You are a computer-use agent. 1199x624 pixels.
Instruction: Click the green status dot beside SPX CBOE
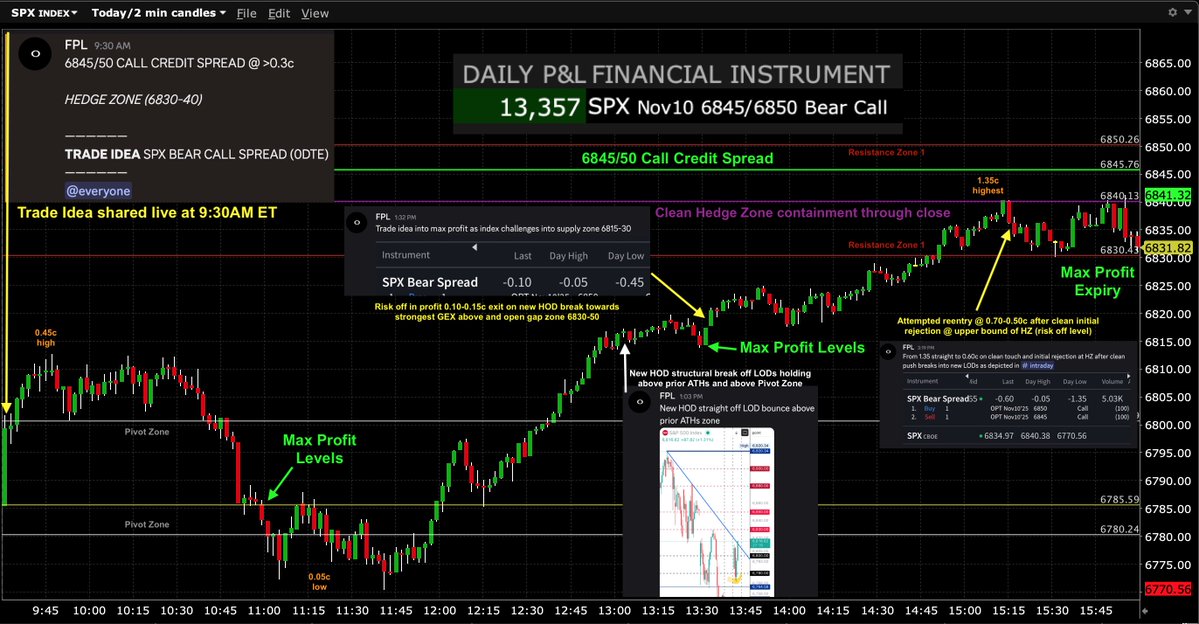[980, 436]
